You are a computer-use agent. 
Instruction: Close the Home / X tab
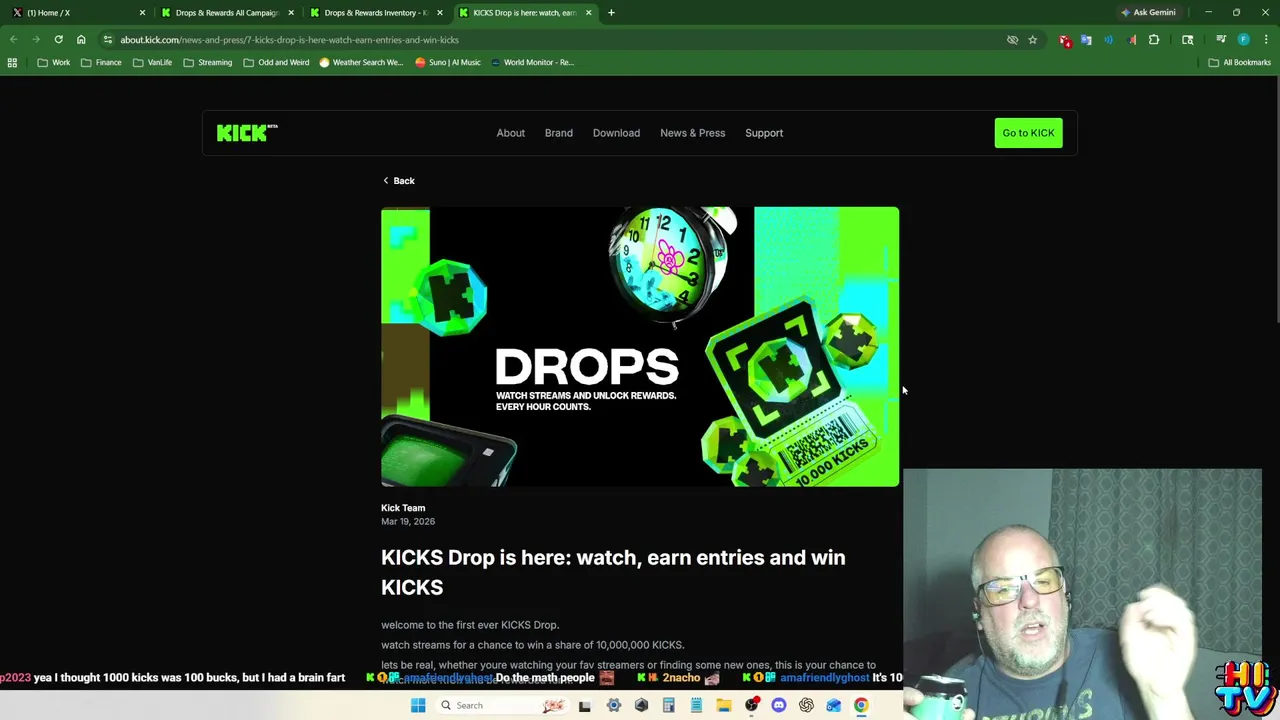[x=142, y=13]
